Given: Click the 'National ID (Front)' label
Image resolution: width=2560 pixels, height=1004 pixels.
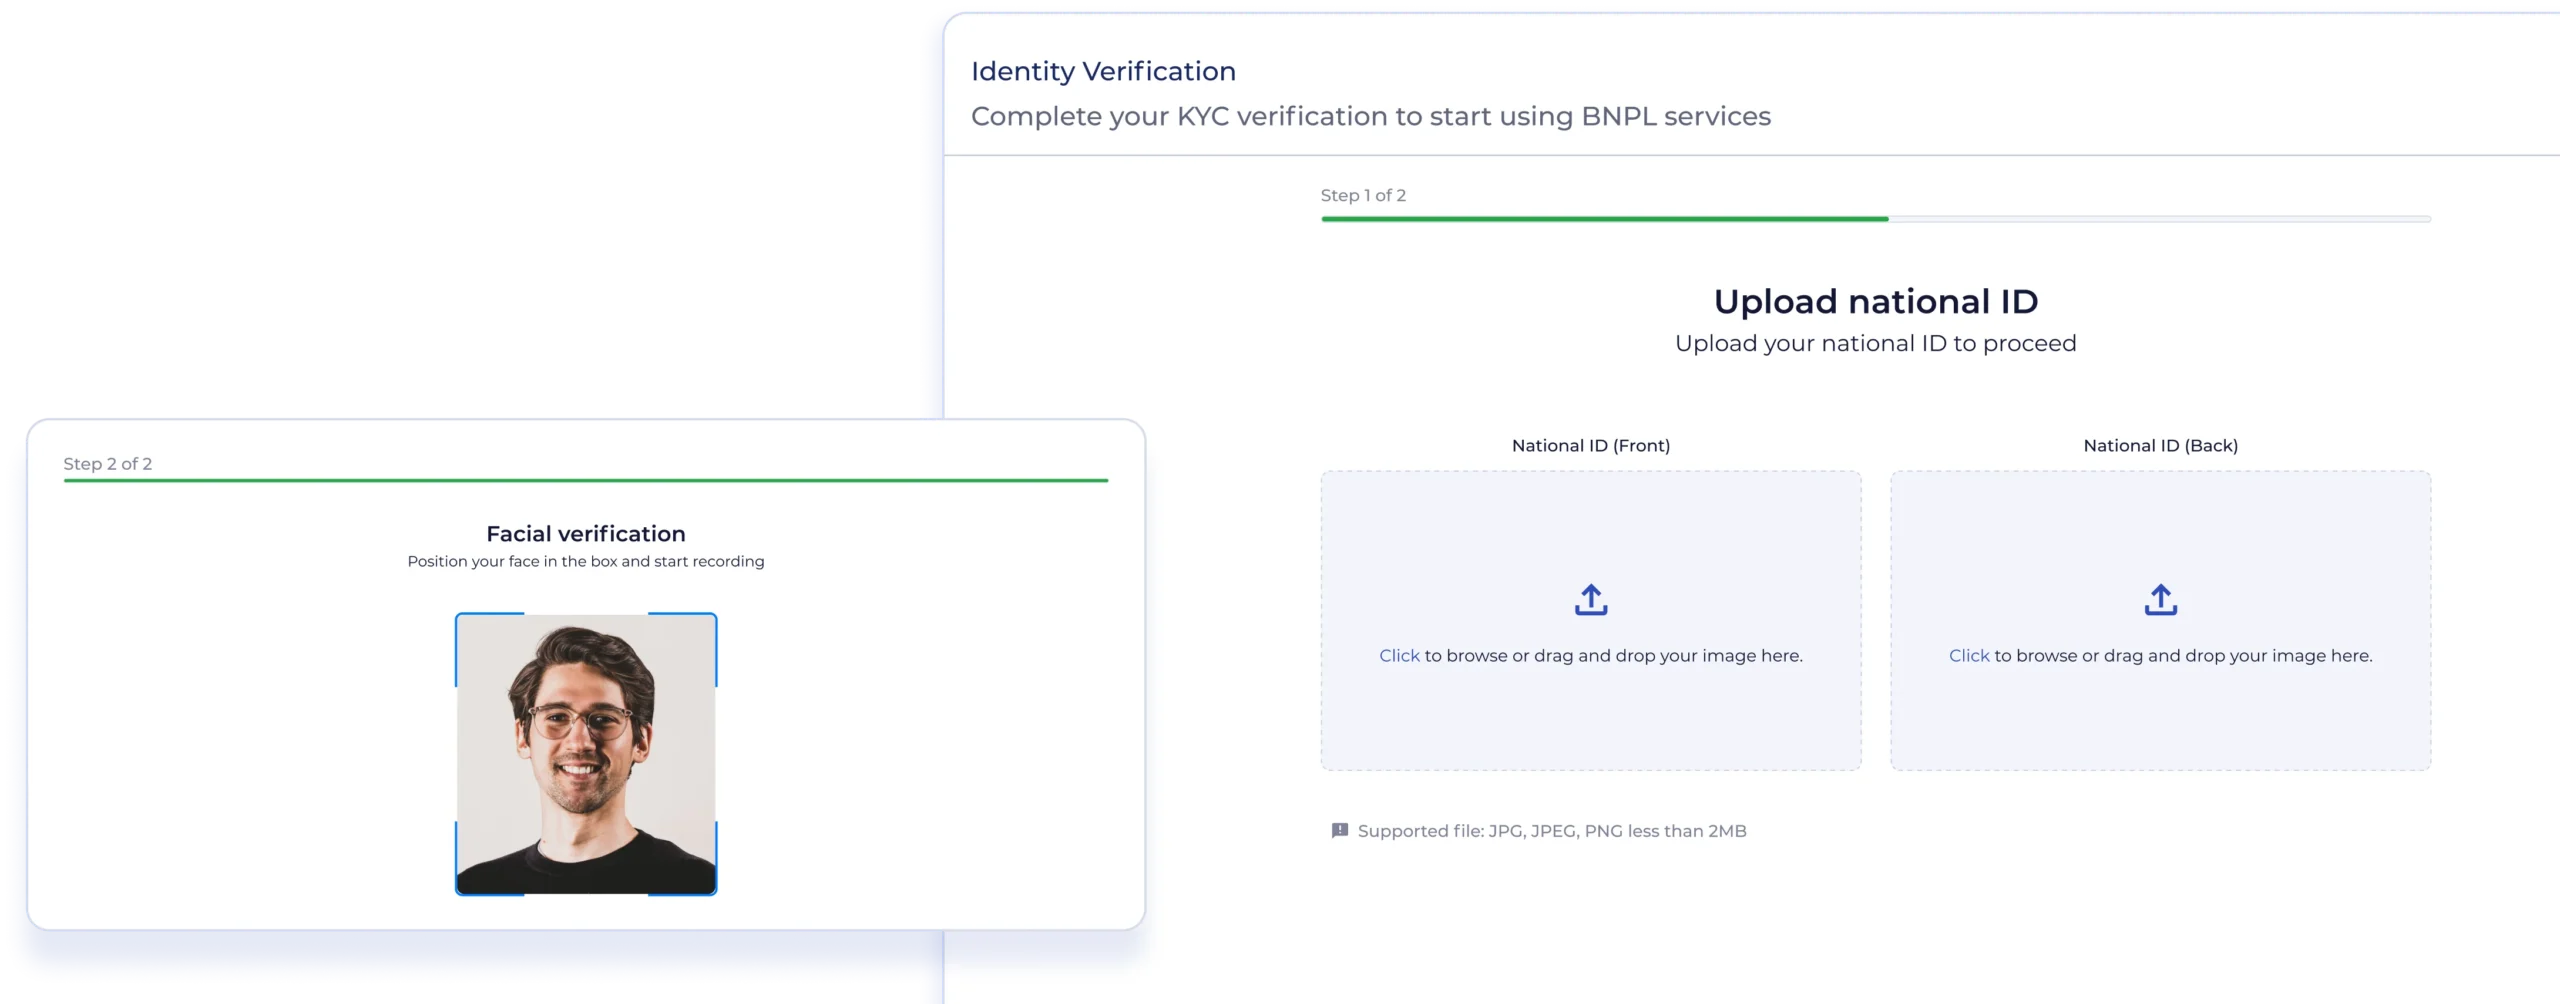Looking at the screenshot, I should (x=1590, y=446).
